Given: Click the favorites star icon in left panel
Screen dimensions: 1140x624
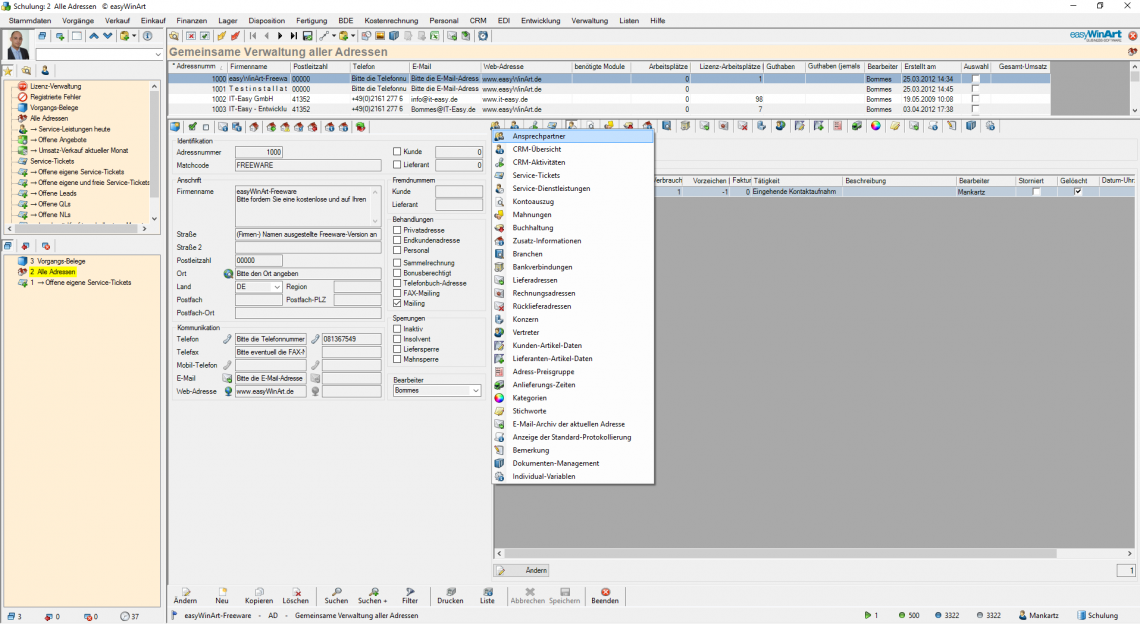Looking at the screenshot, I should coord(8,71).
